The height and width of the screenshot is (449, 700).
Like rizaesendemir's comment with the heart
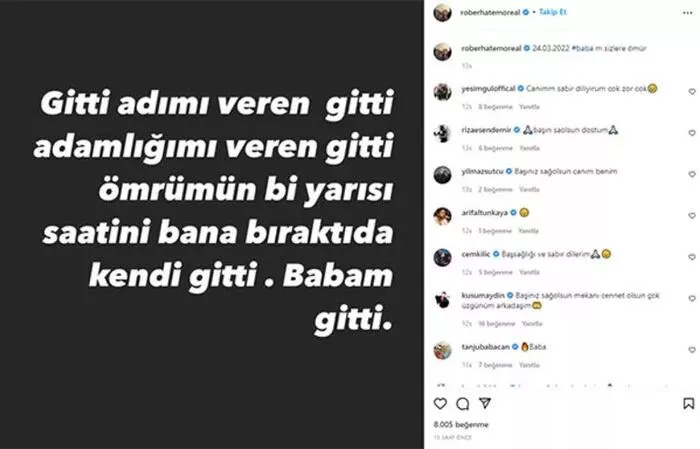(x=692, y=133)
